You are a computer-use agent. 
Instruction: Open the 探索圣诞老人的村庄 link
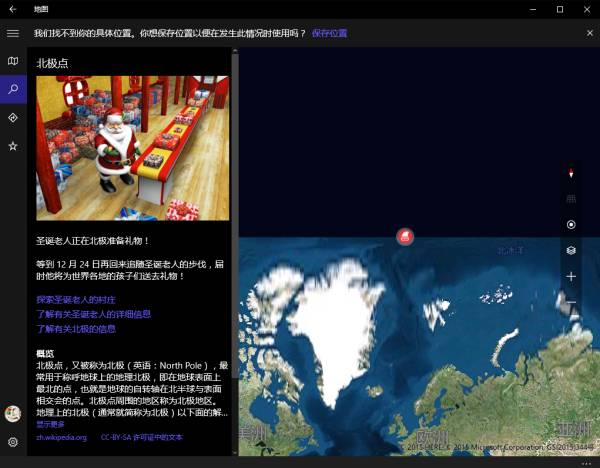tap(76, 300)
